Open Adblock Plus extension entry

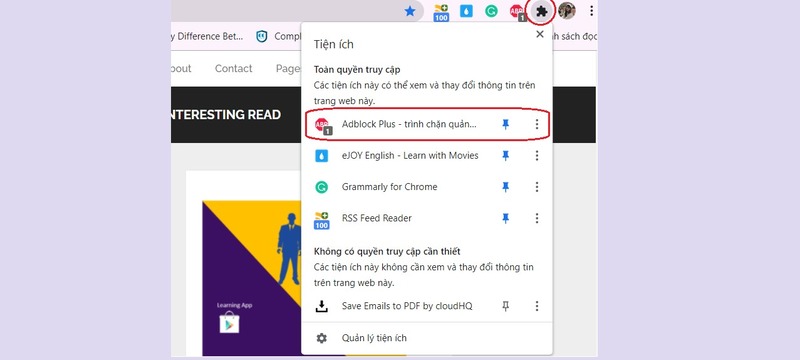pos(409,124)
